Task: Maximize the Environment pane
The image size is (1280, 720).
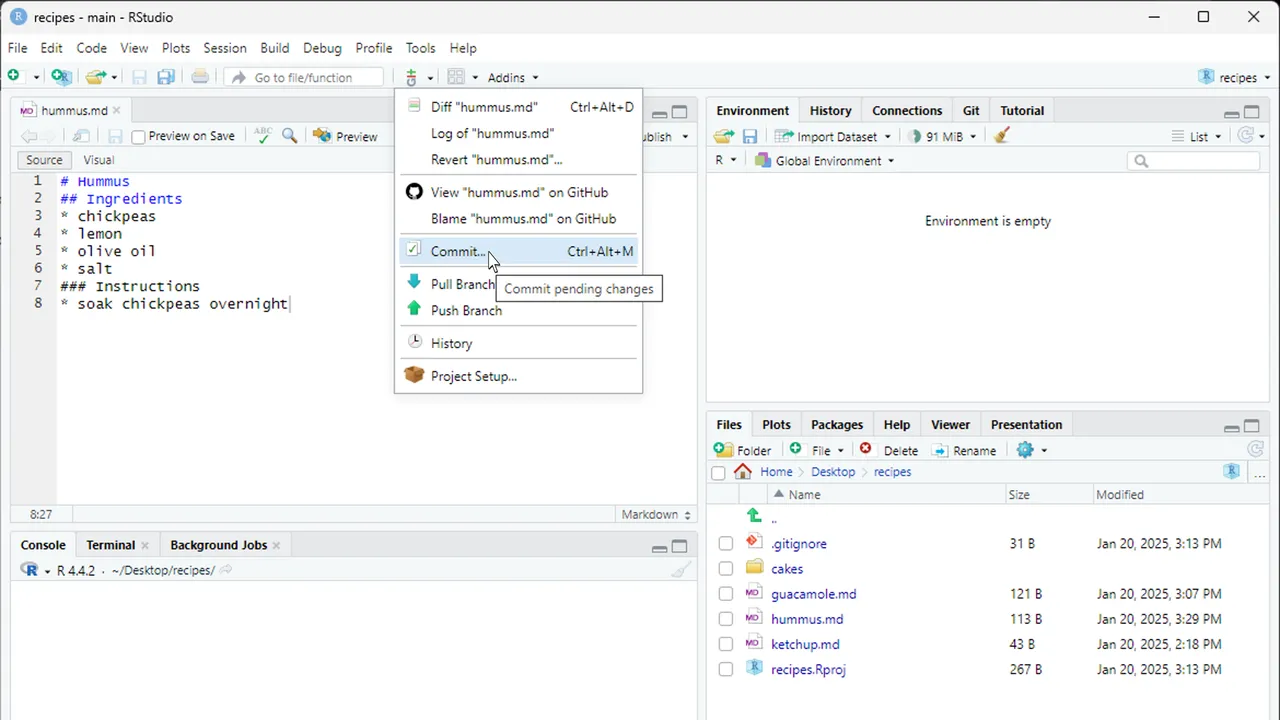Action: point(1251,111)
